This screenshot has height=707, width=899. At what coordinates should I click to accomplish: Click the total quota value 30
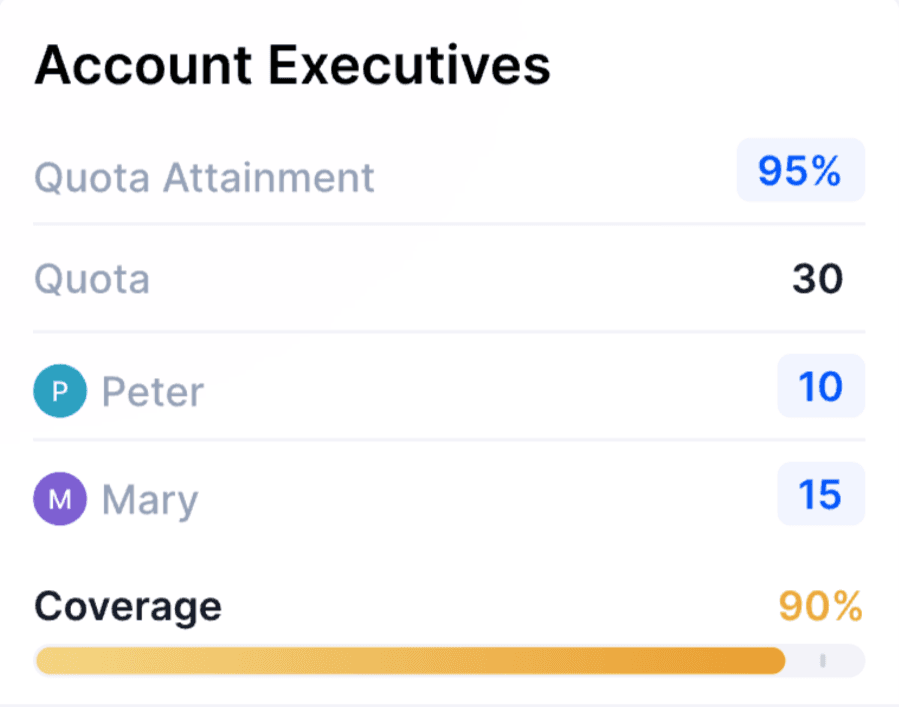[818, 279]
